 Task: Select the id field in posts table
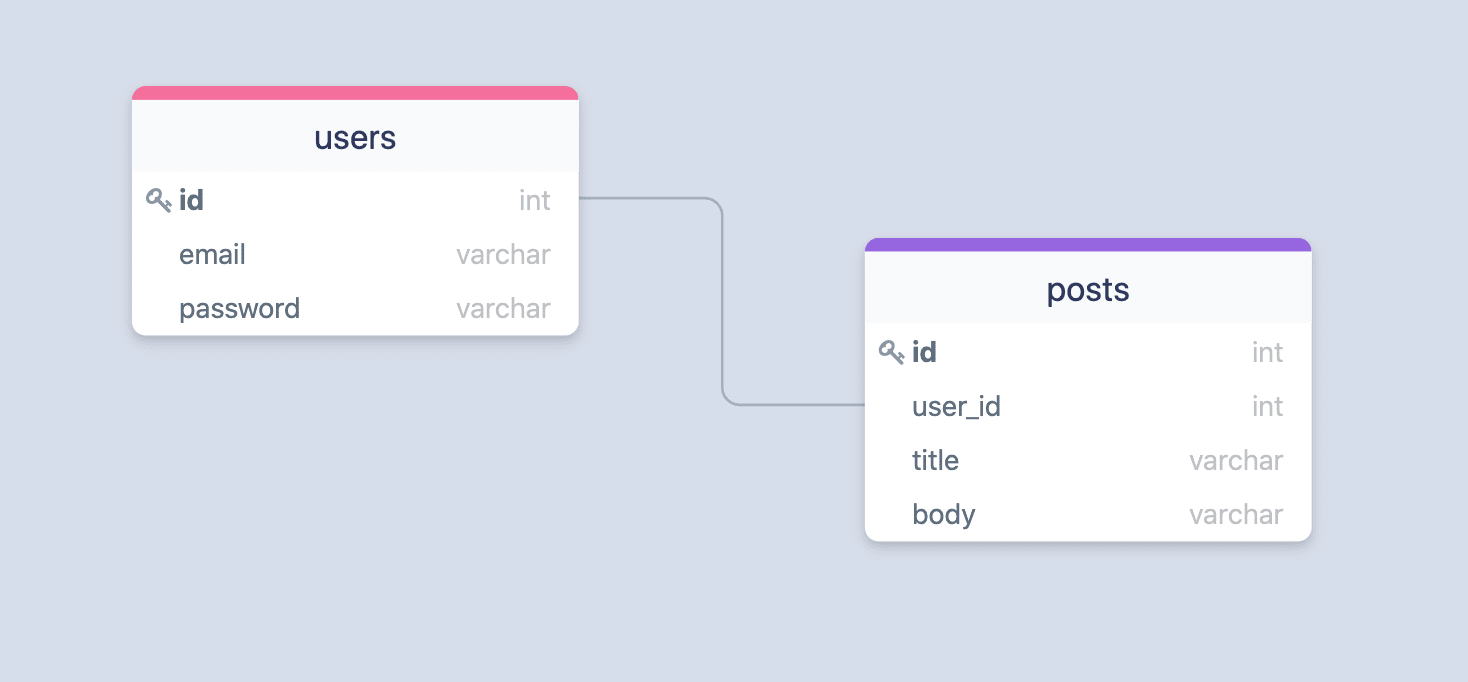(924, 352)
